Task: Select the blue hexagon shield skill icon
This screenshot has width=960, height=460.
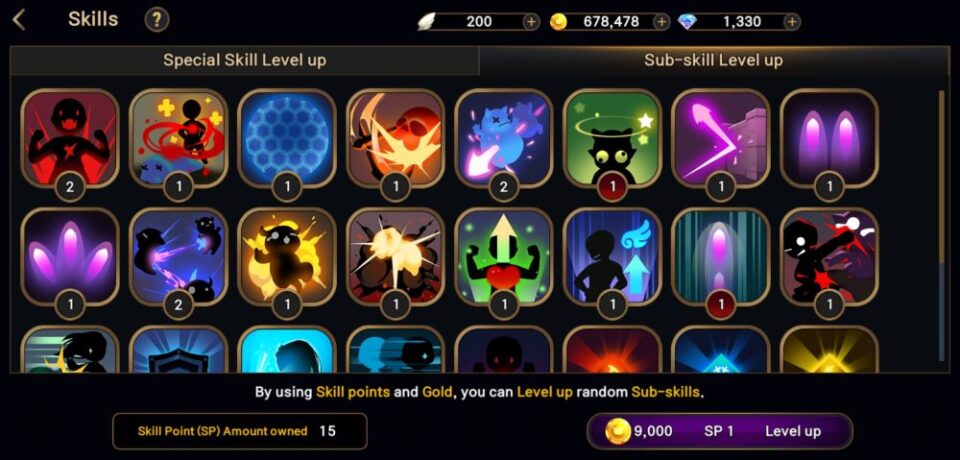Action: 287,138
